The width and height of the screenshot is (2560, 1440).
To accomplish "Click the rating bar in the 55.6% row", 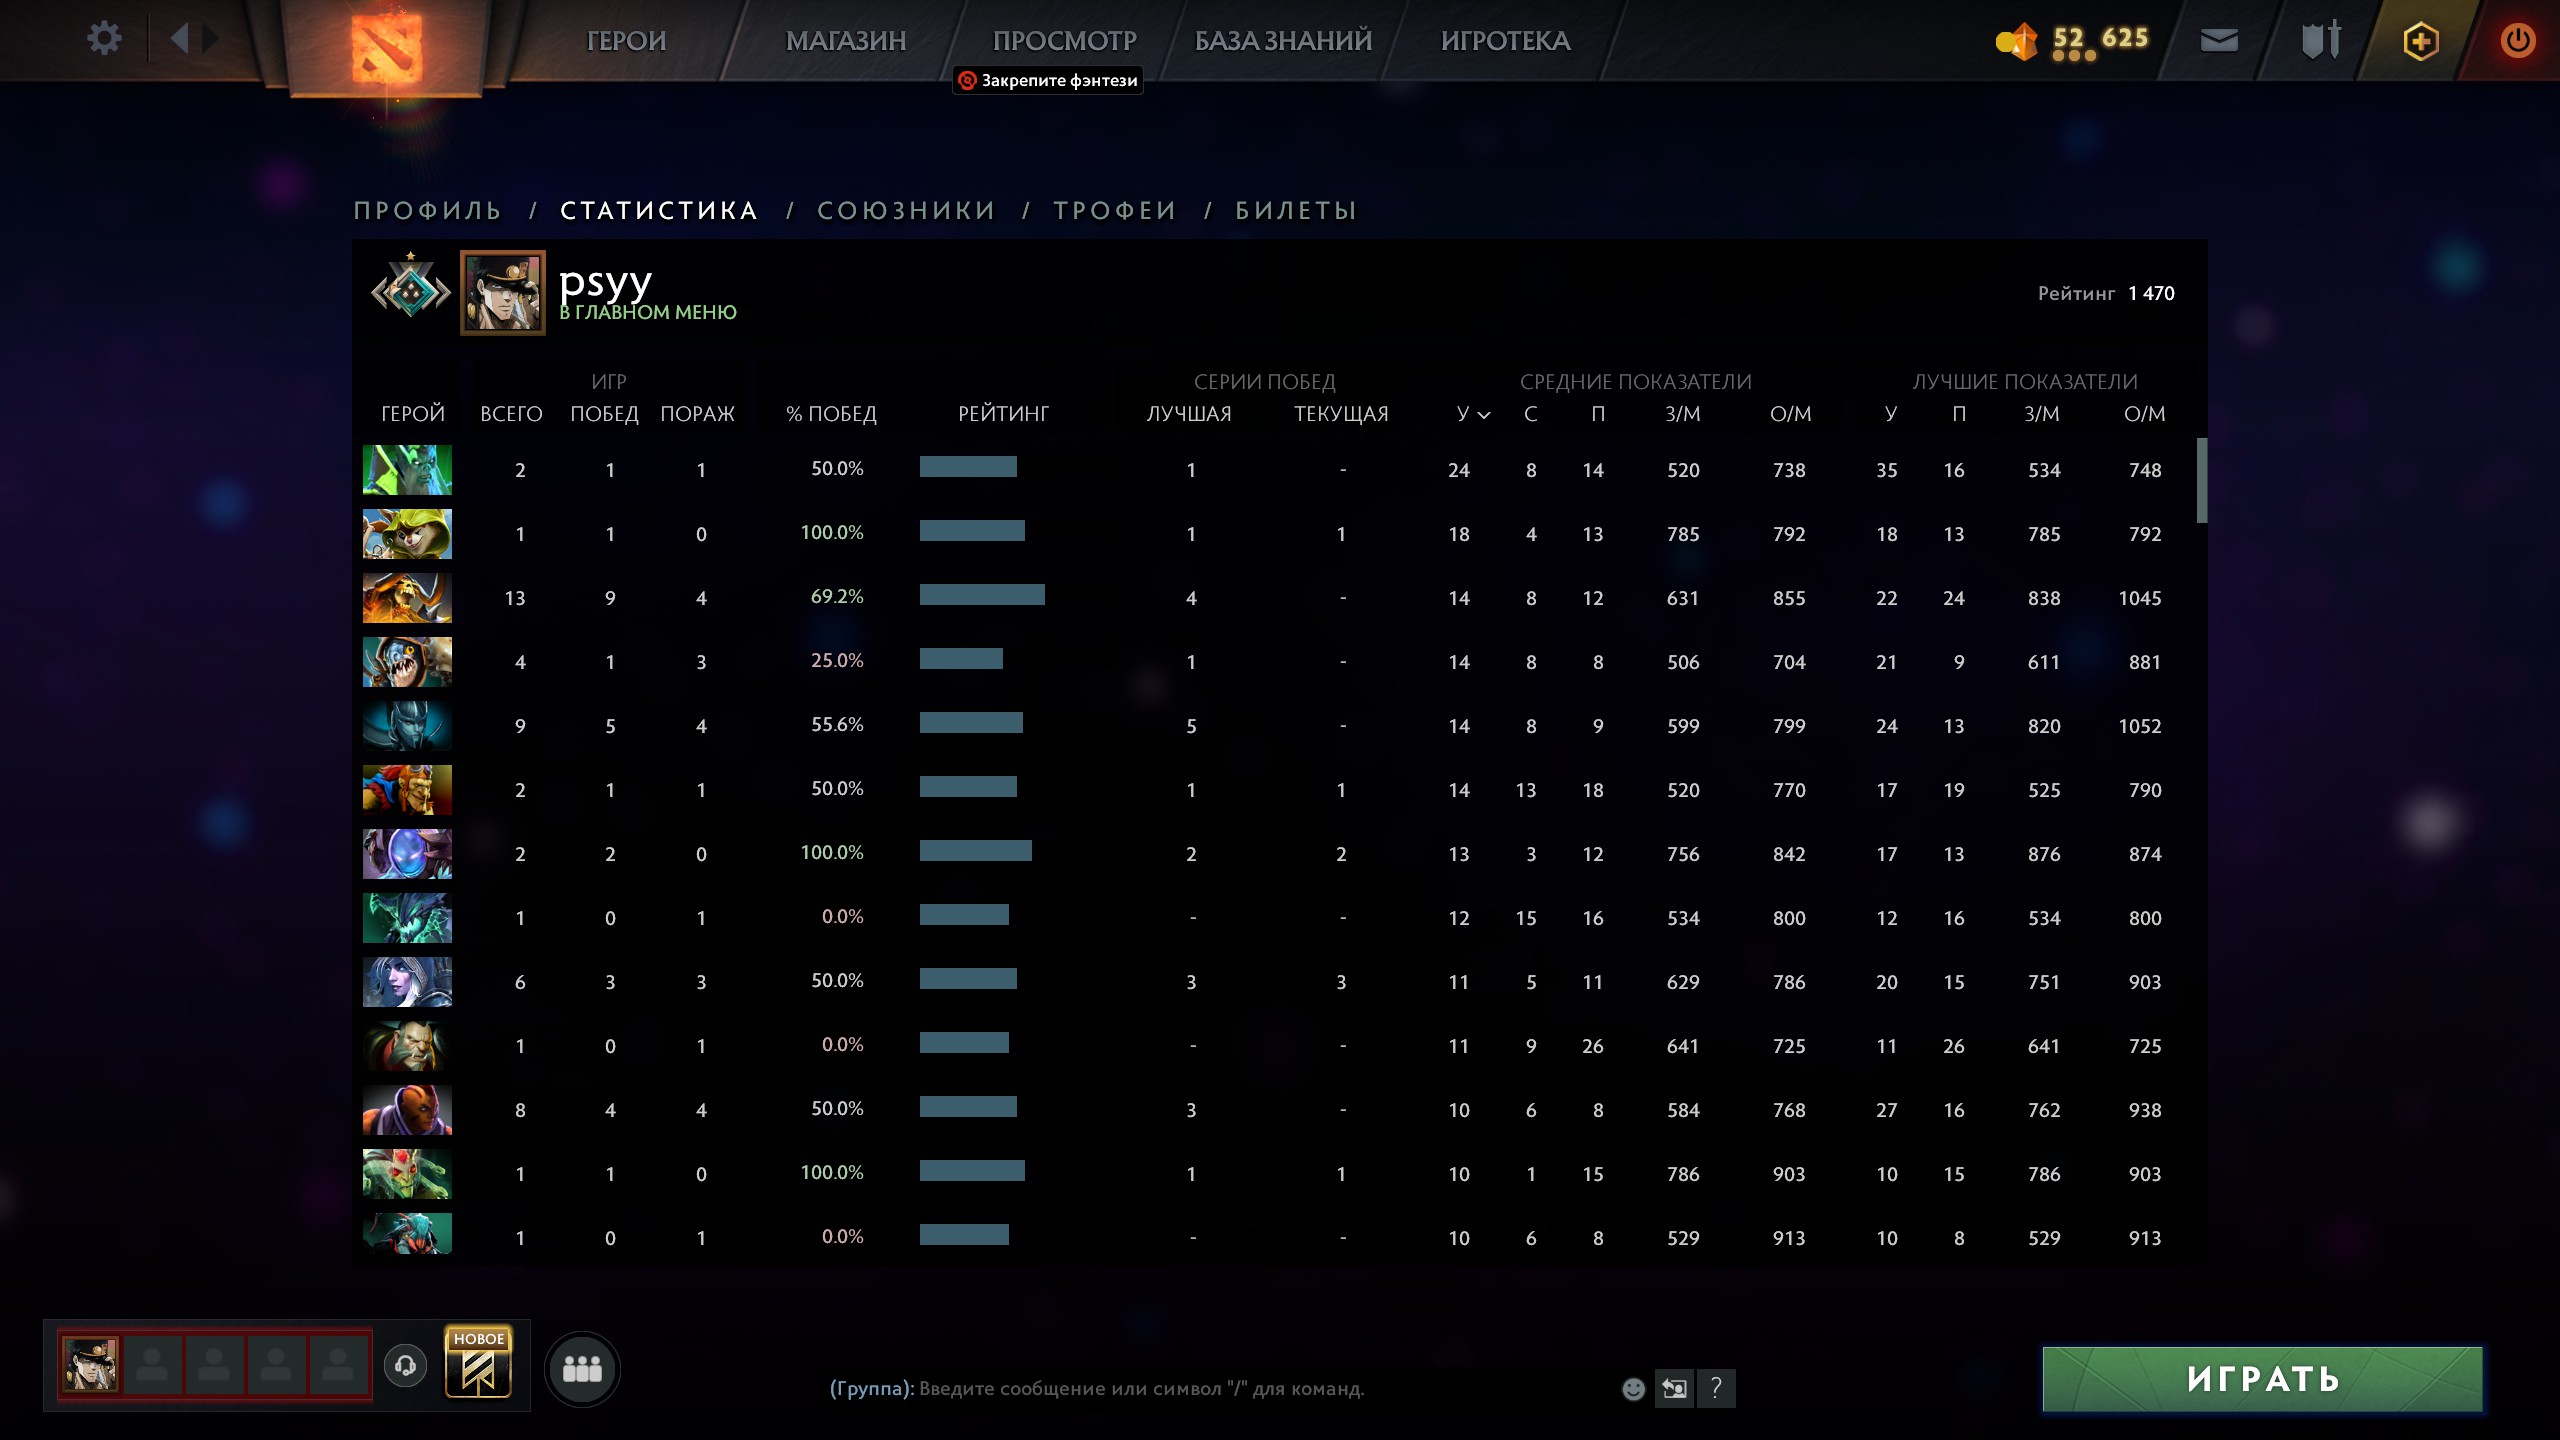I will (971, 723).
